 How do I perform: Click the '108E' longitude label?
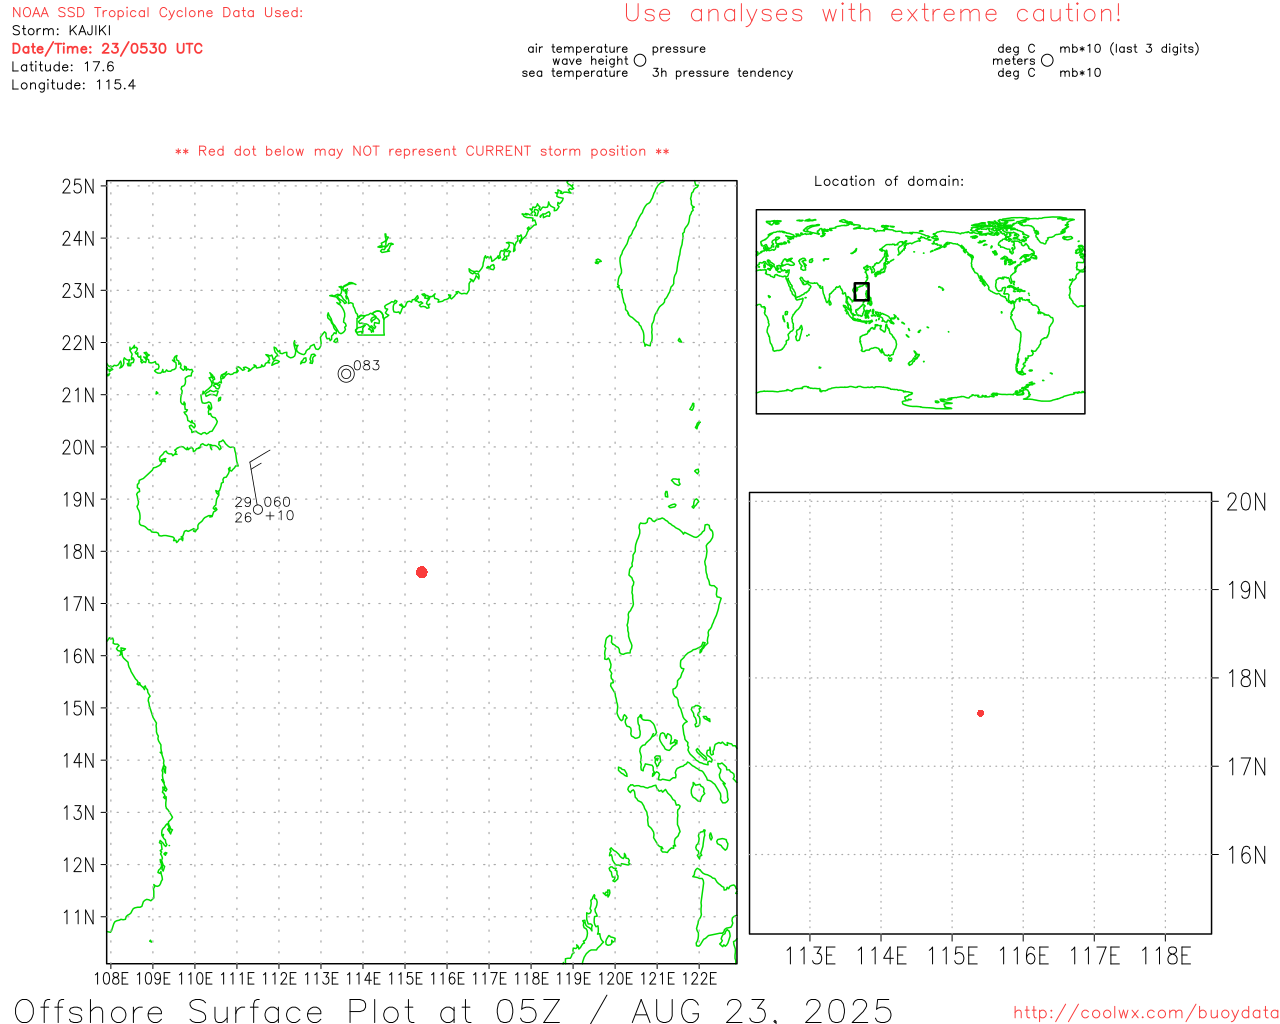111,978
